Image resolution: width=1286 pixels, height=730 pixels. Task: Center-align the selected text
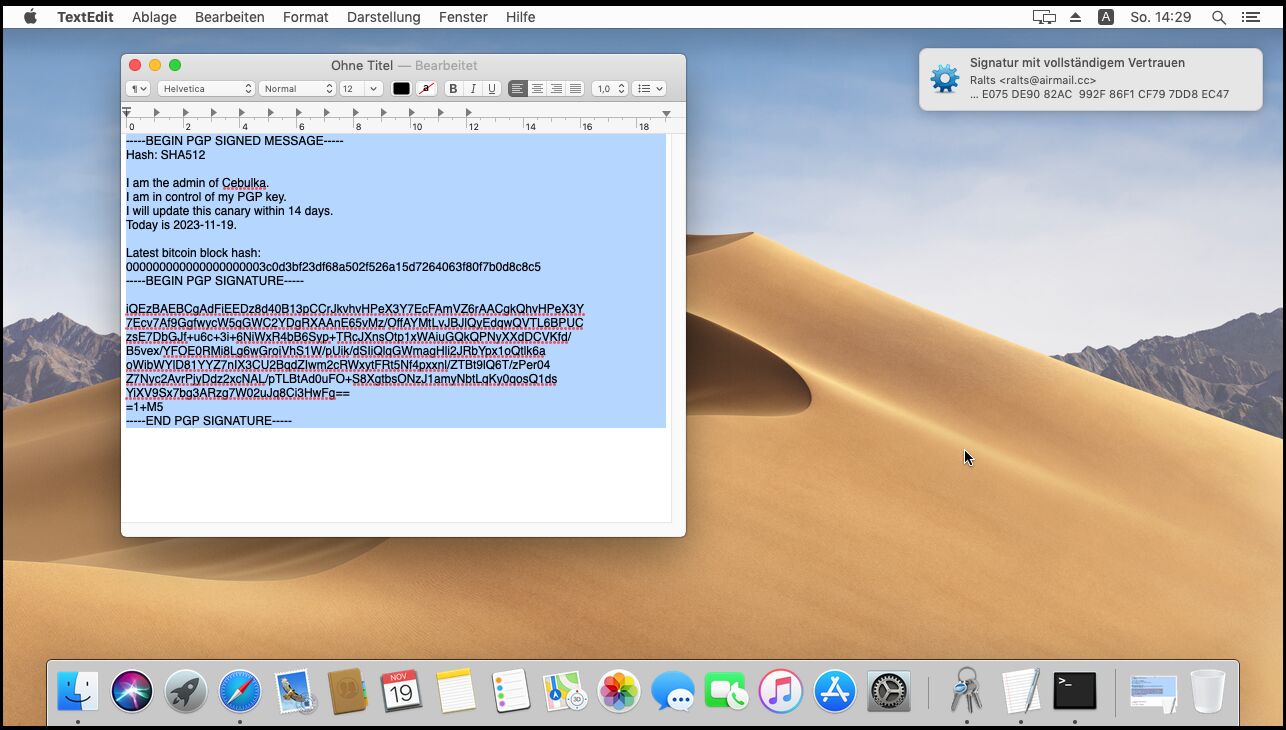[537, 89]
